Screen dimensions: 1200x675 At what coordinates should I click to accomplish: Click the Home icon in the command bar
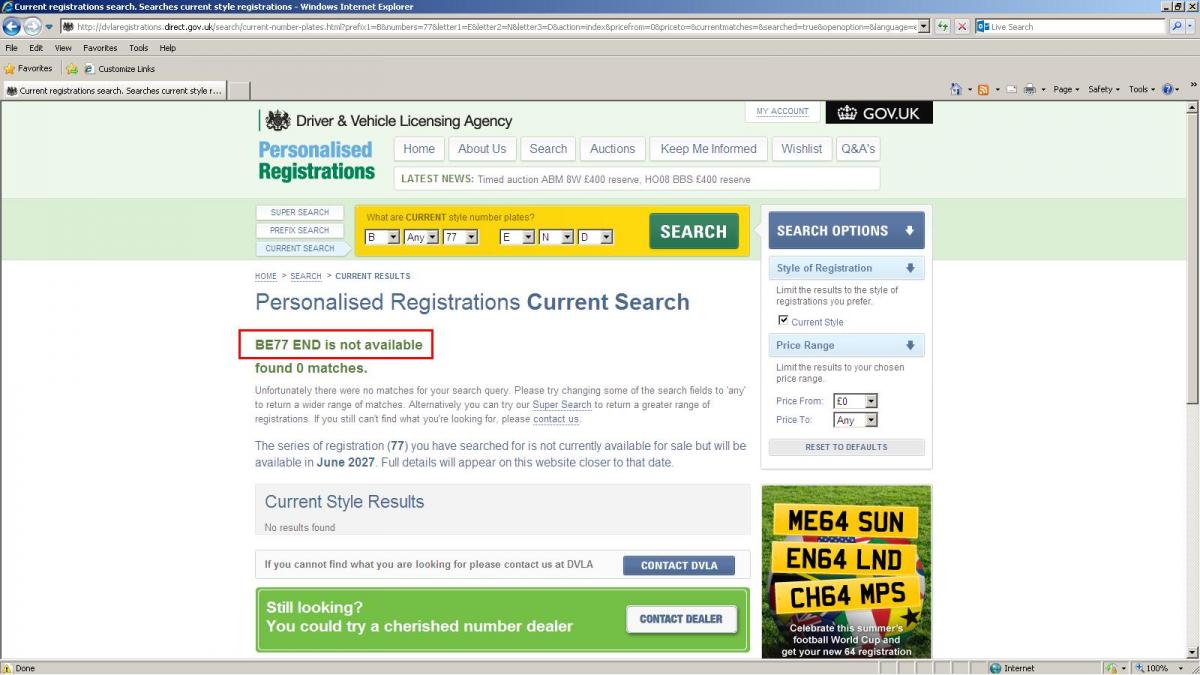coord(957,89)
